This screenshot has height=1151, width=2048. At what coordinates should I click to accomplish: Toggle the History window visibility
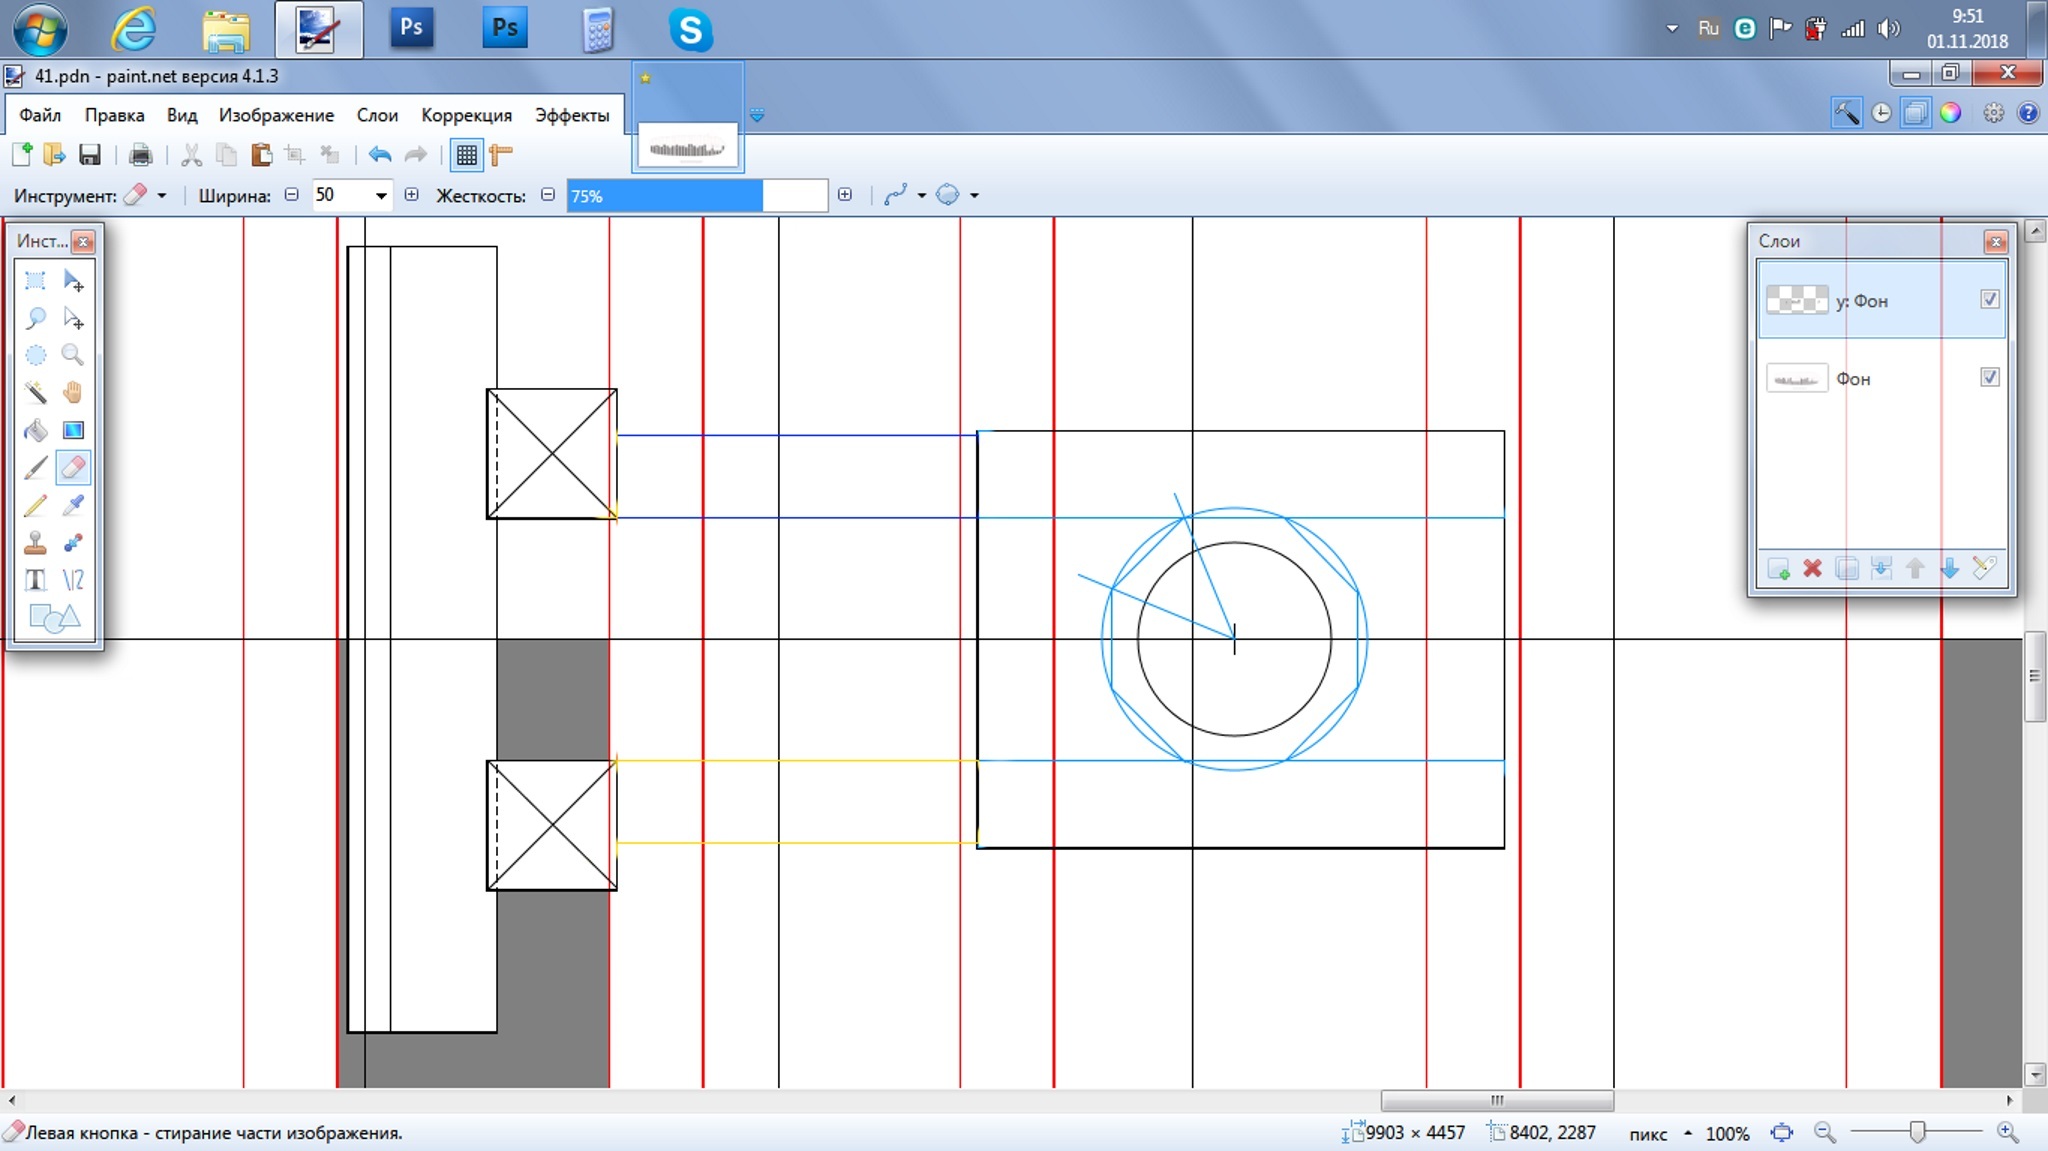(x=1881, y=113)
